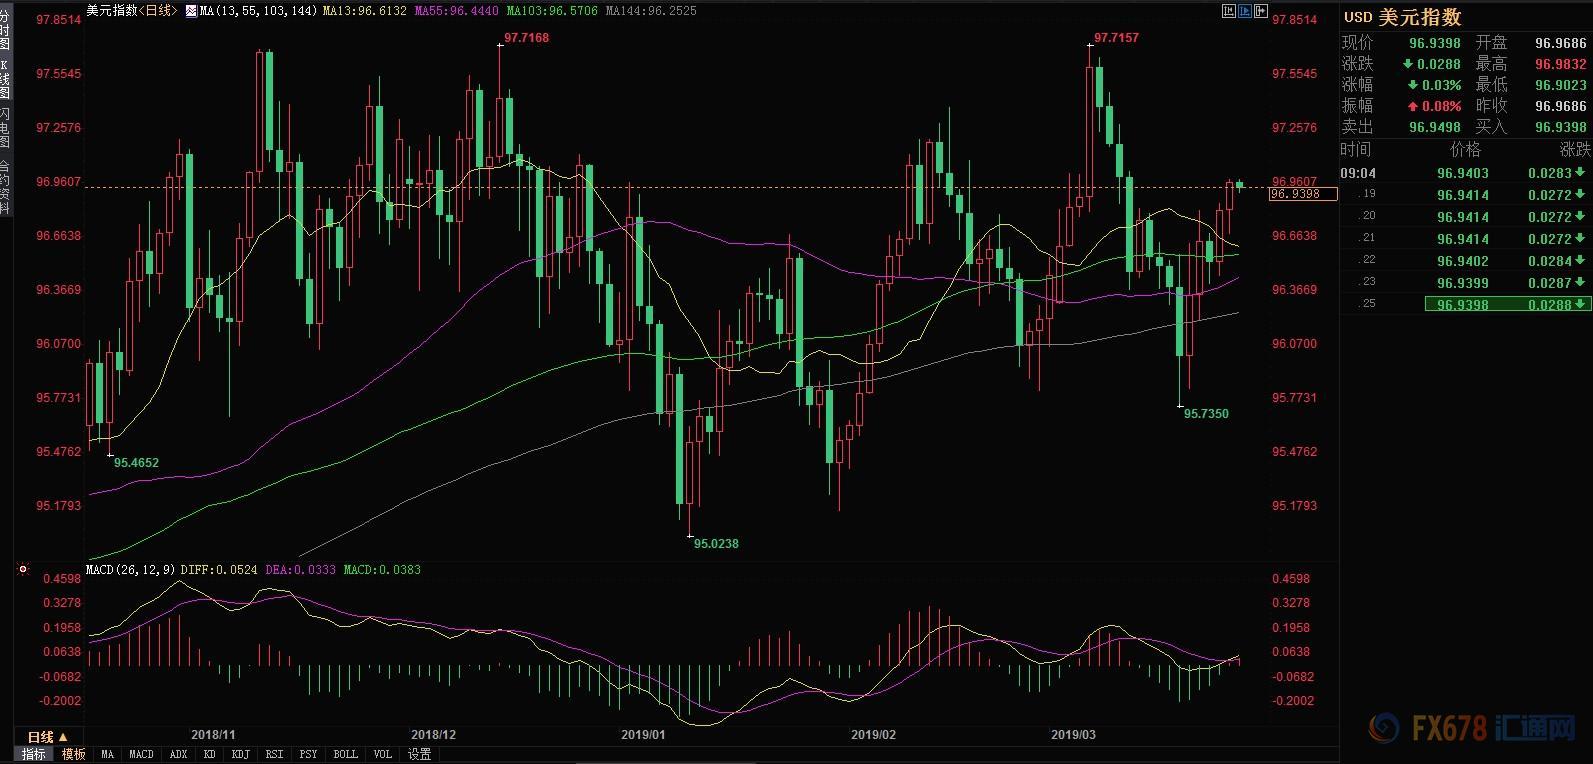The height and width of the screenshot is (764, 1593).
Task: Click the 2018/12 date label
Action: click(433, 735)
